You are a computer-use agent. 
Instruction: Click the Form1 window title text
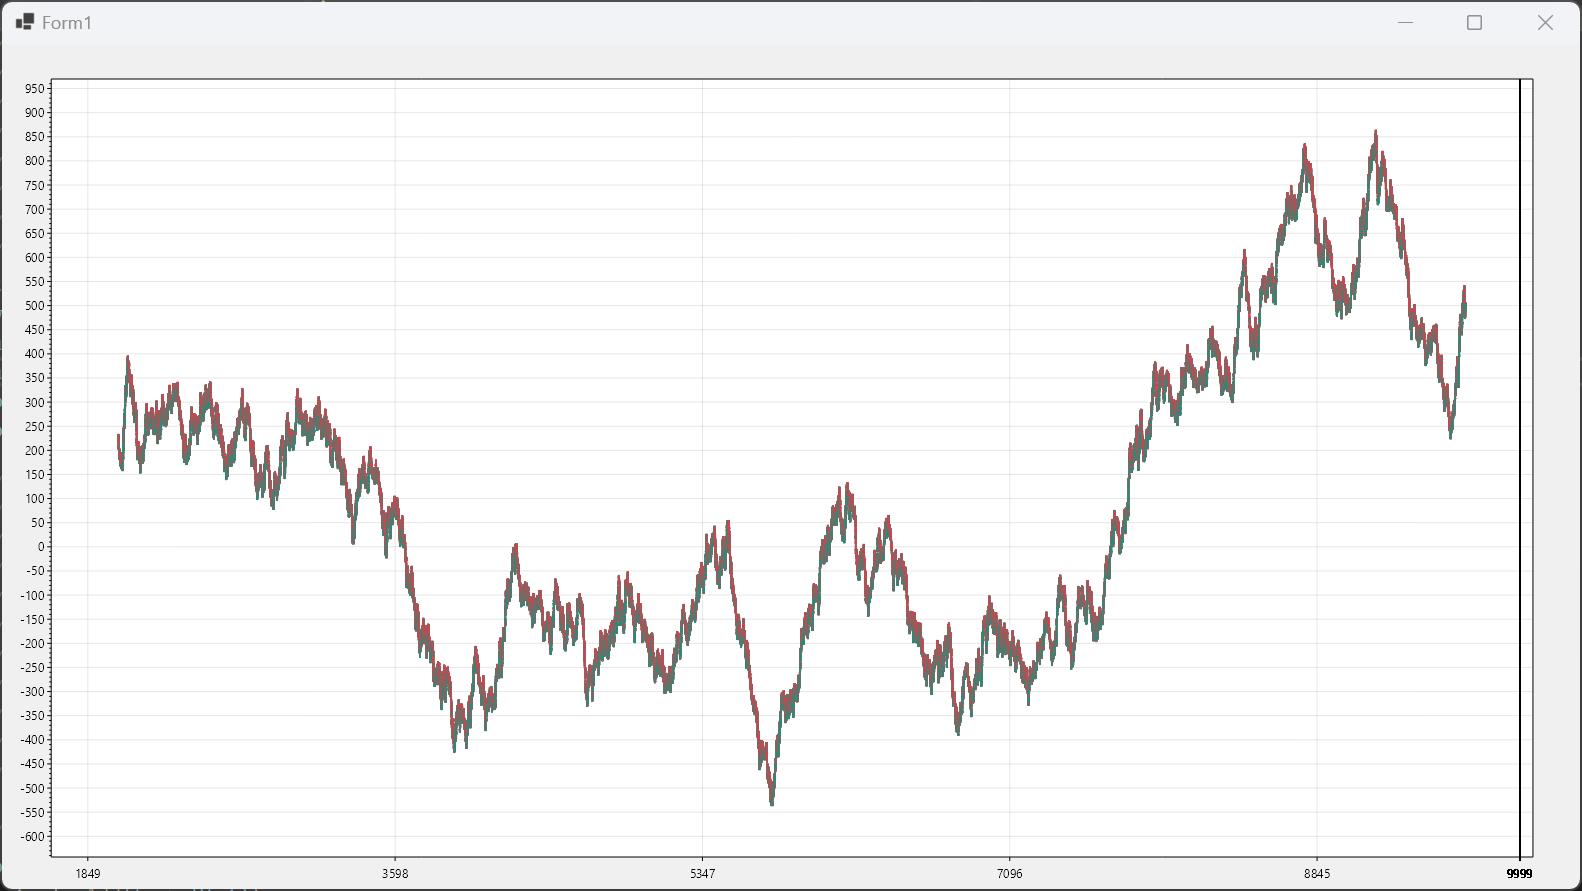pyautogui.click(x=67, y=23)
